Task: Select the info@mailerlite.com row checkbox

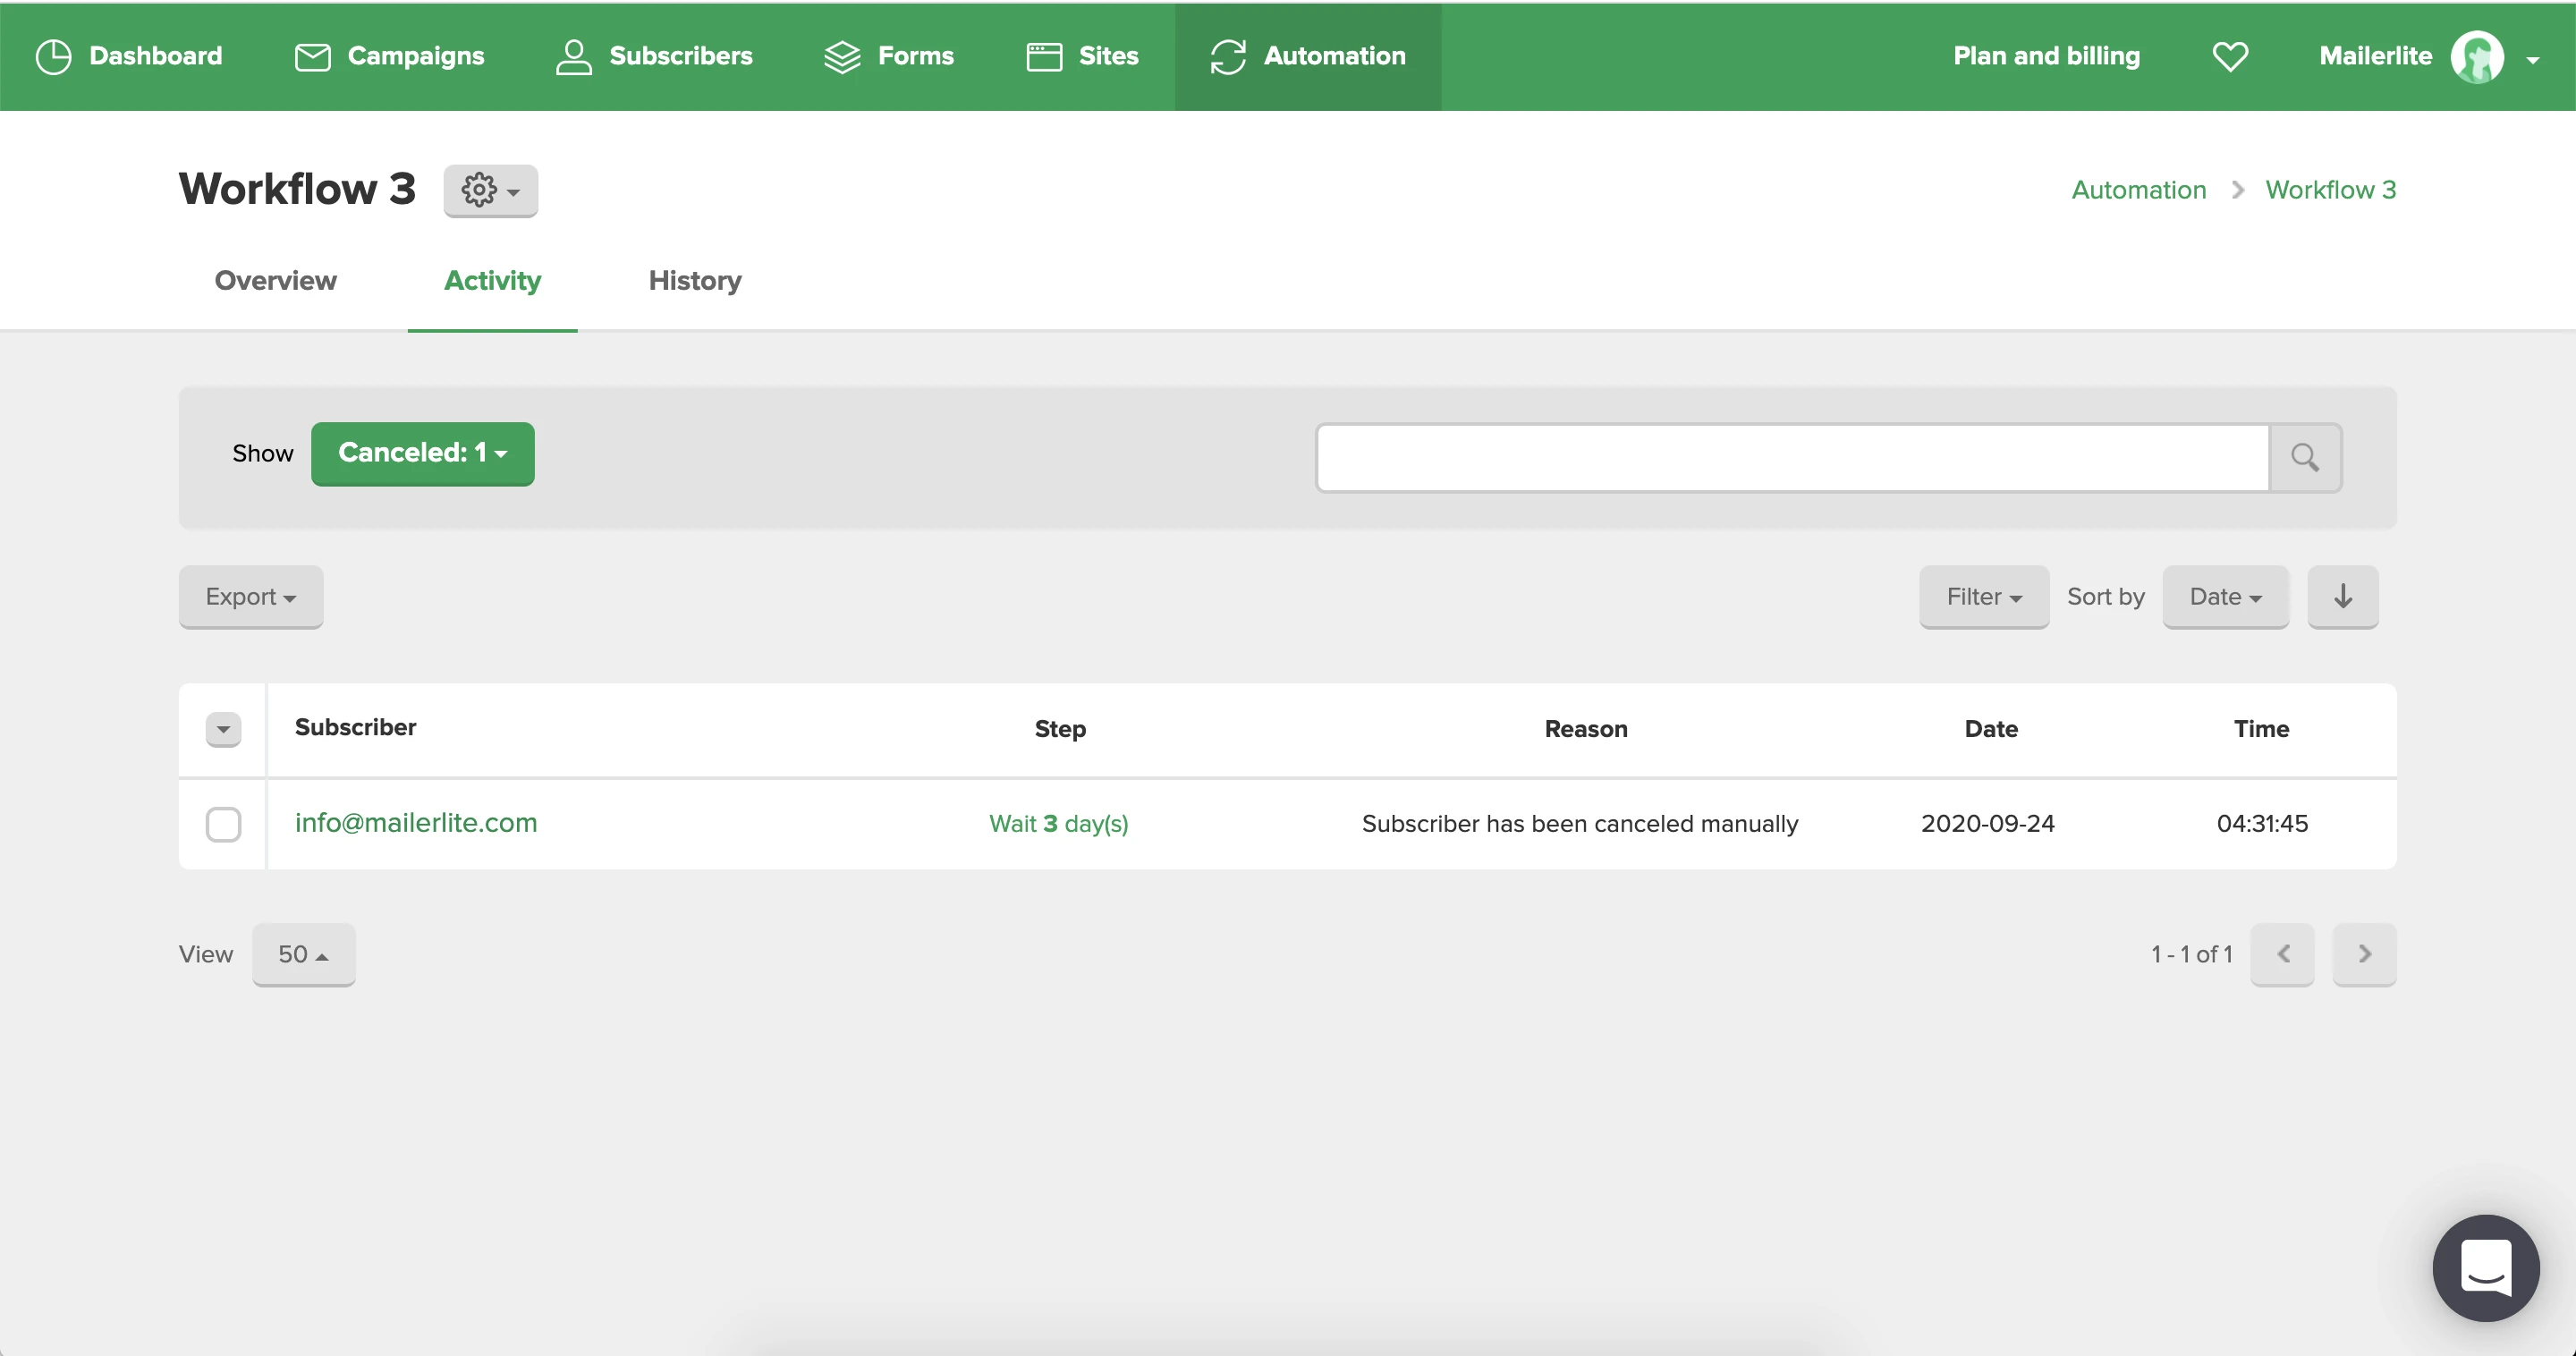Action: tap(223, 825)
